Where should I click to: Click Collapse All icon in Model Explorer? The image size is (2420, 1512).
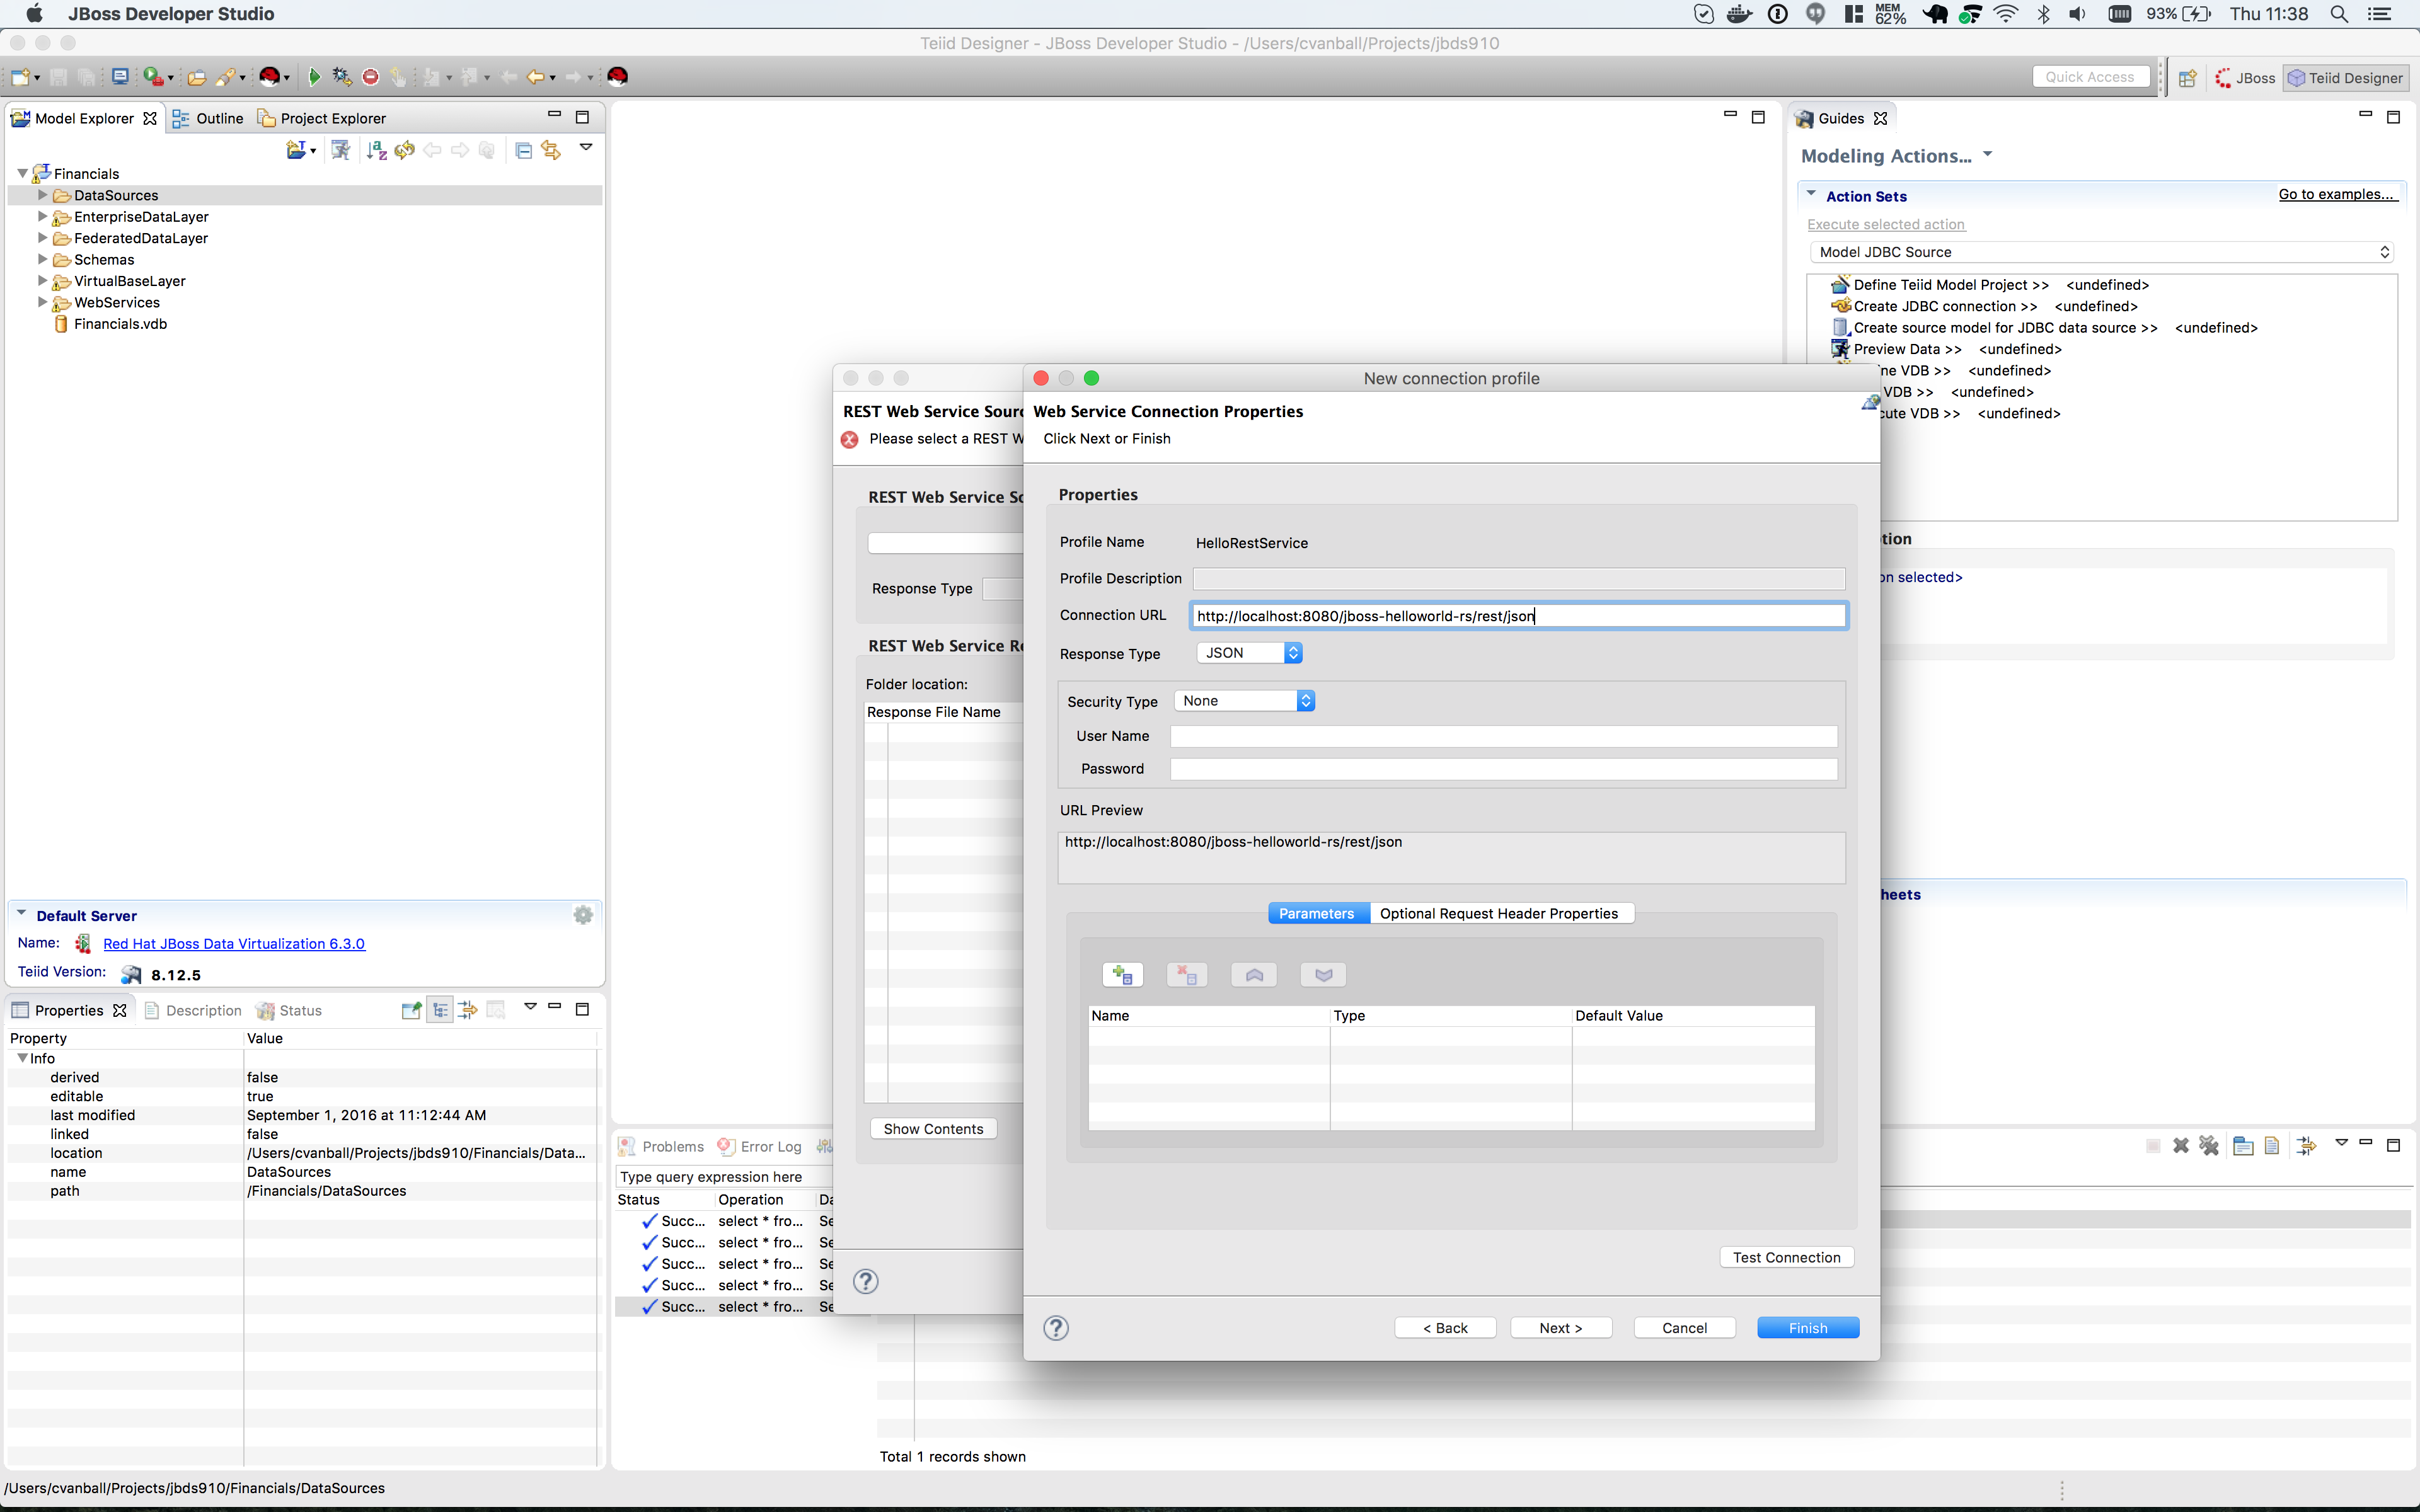523,150
